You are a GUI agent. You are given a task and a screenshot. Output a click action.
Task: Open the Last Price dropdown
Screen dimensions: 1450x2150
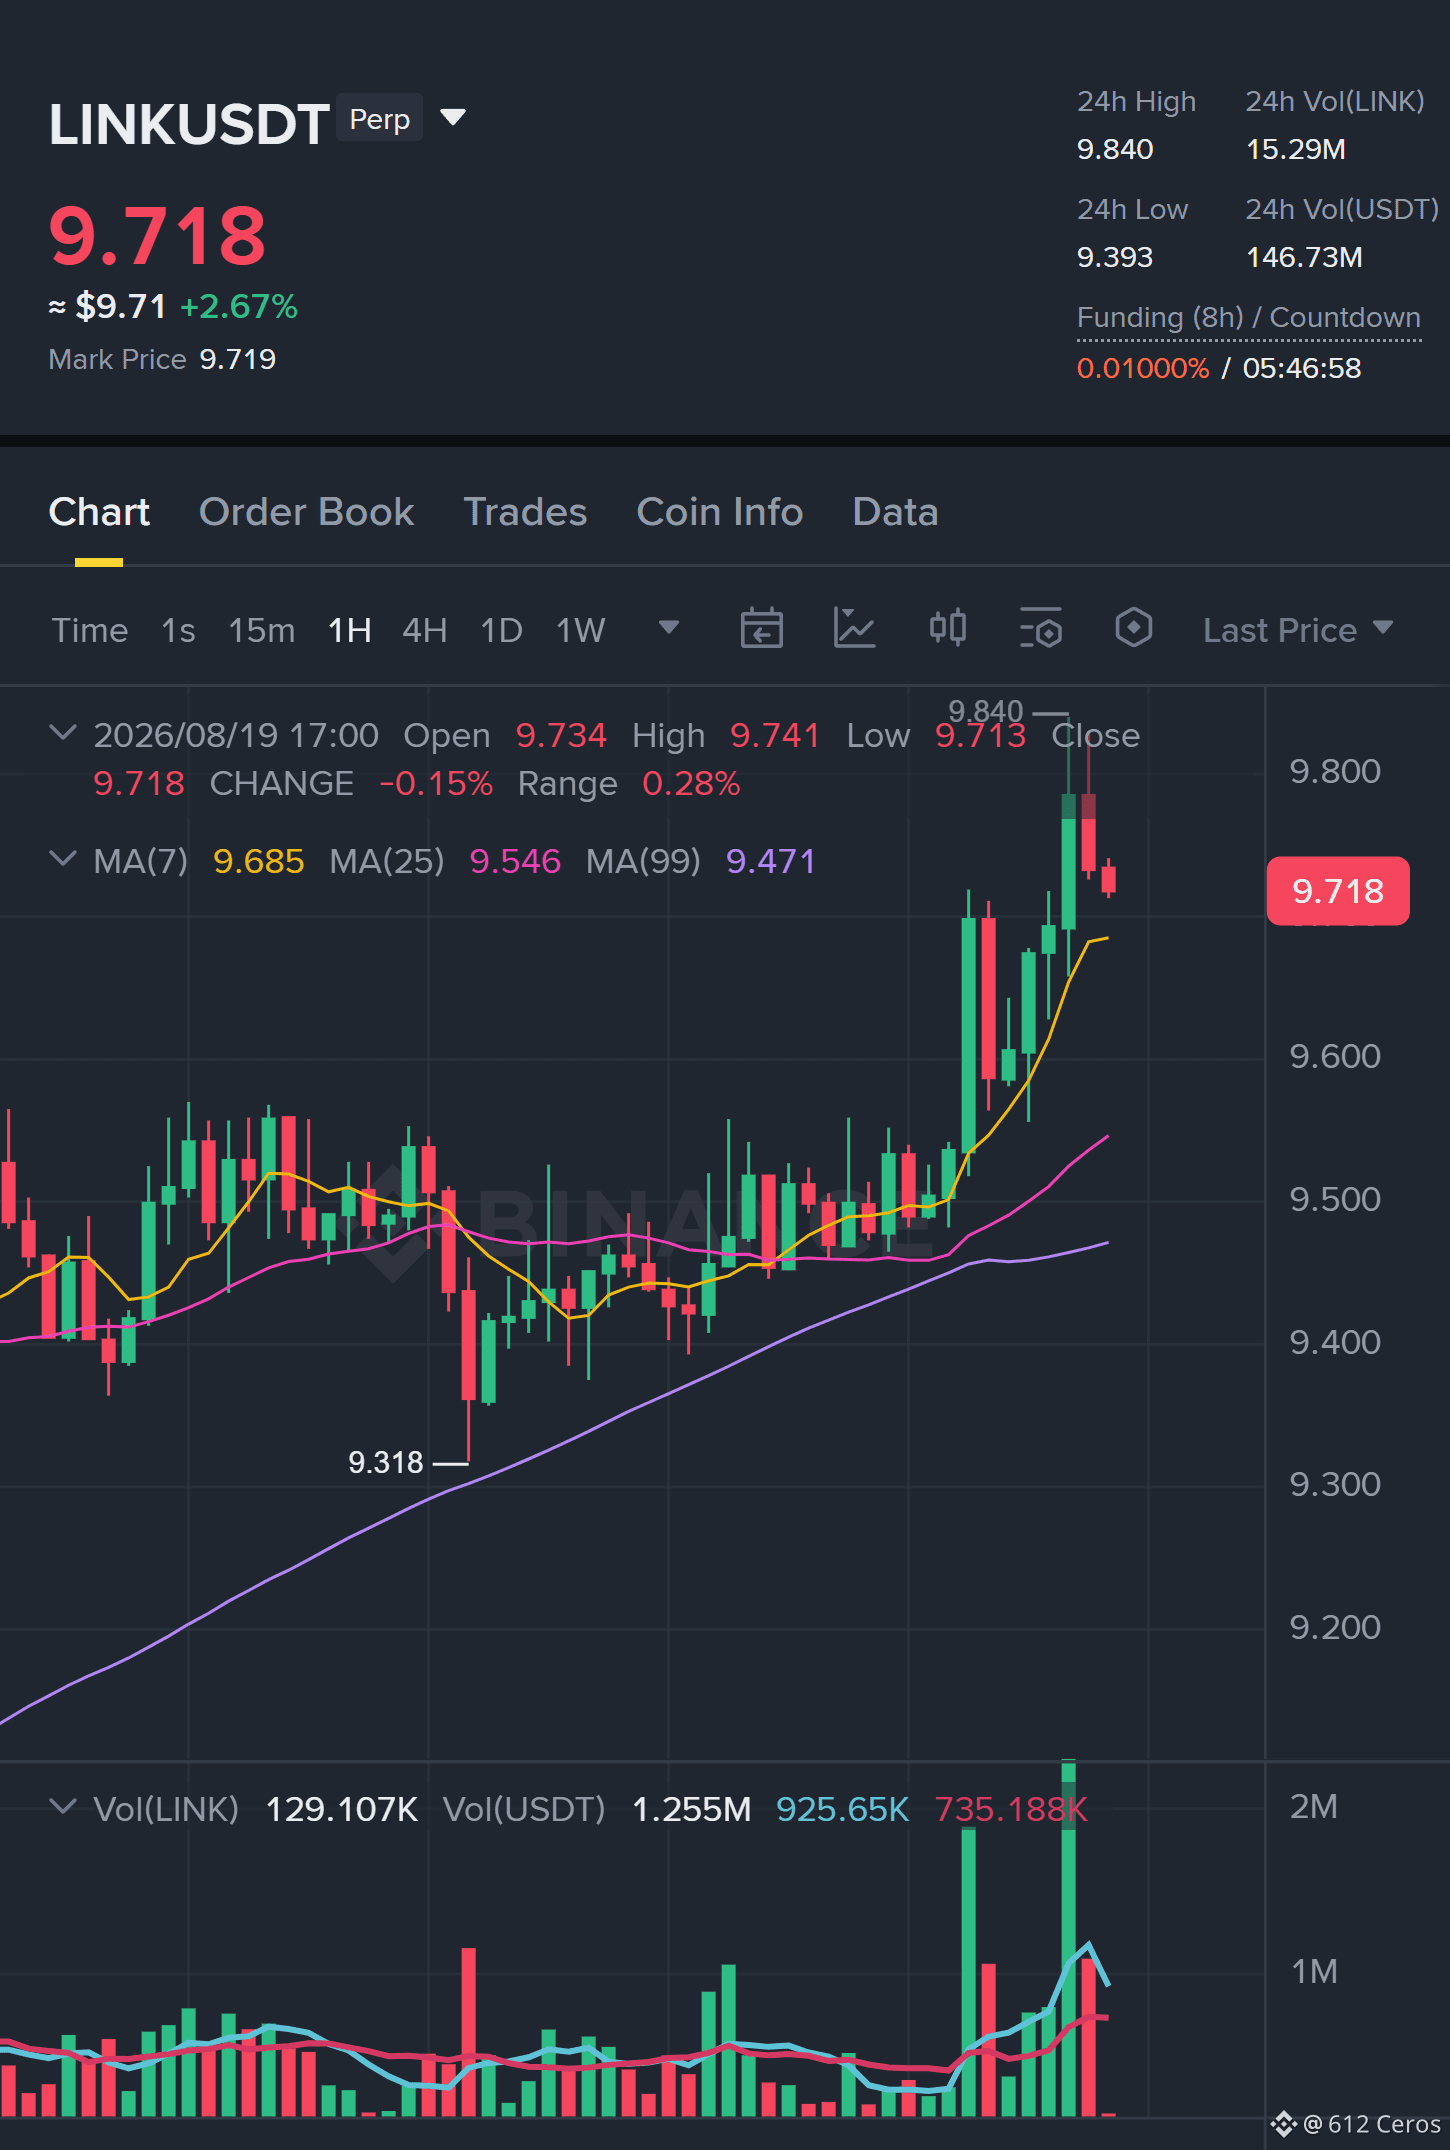click(1298, 630)
